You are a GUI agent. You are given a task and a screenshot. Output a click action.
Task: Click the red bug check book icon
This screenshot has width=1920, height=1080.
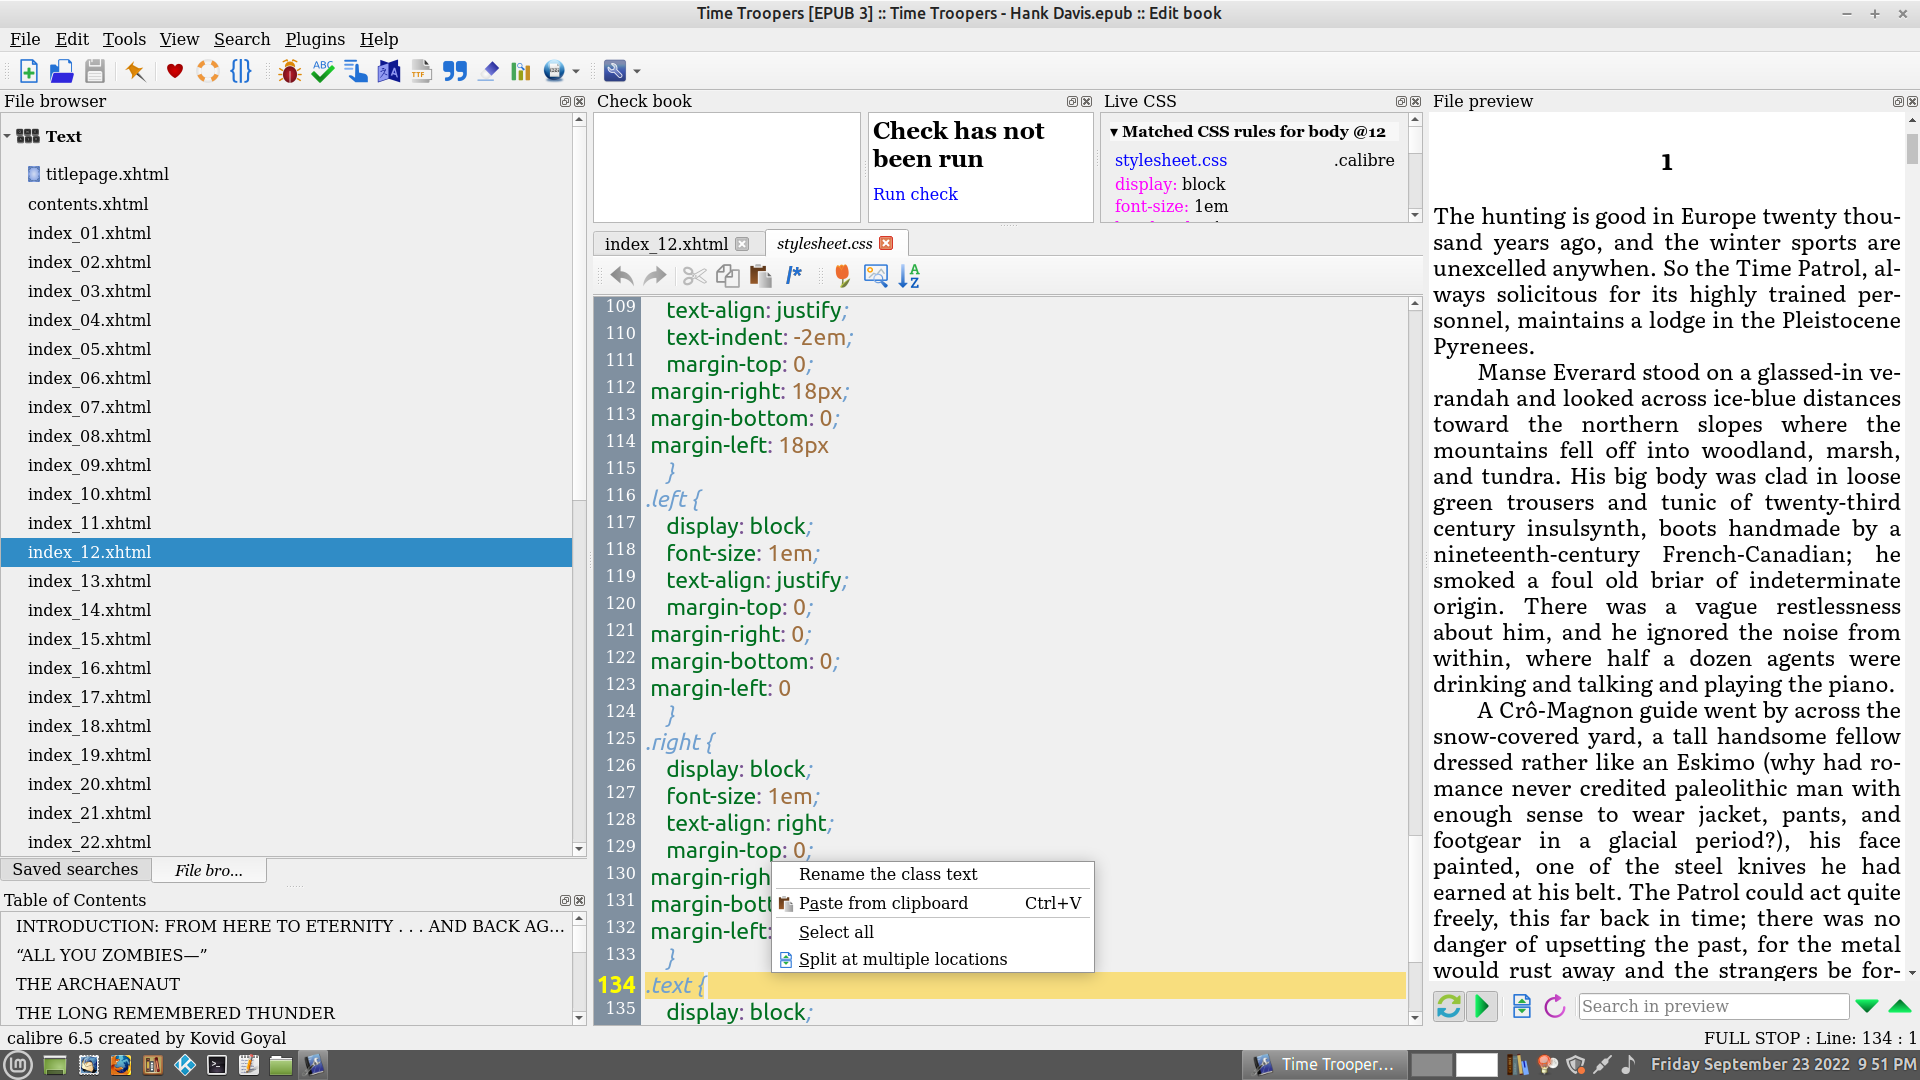(x=290, y=71)
